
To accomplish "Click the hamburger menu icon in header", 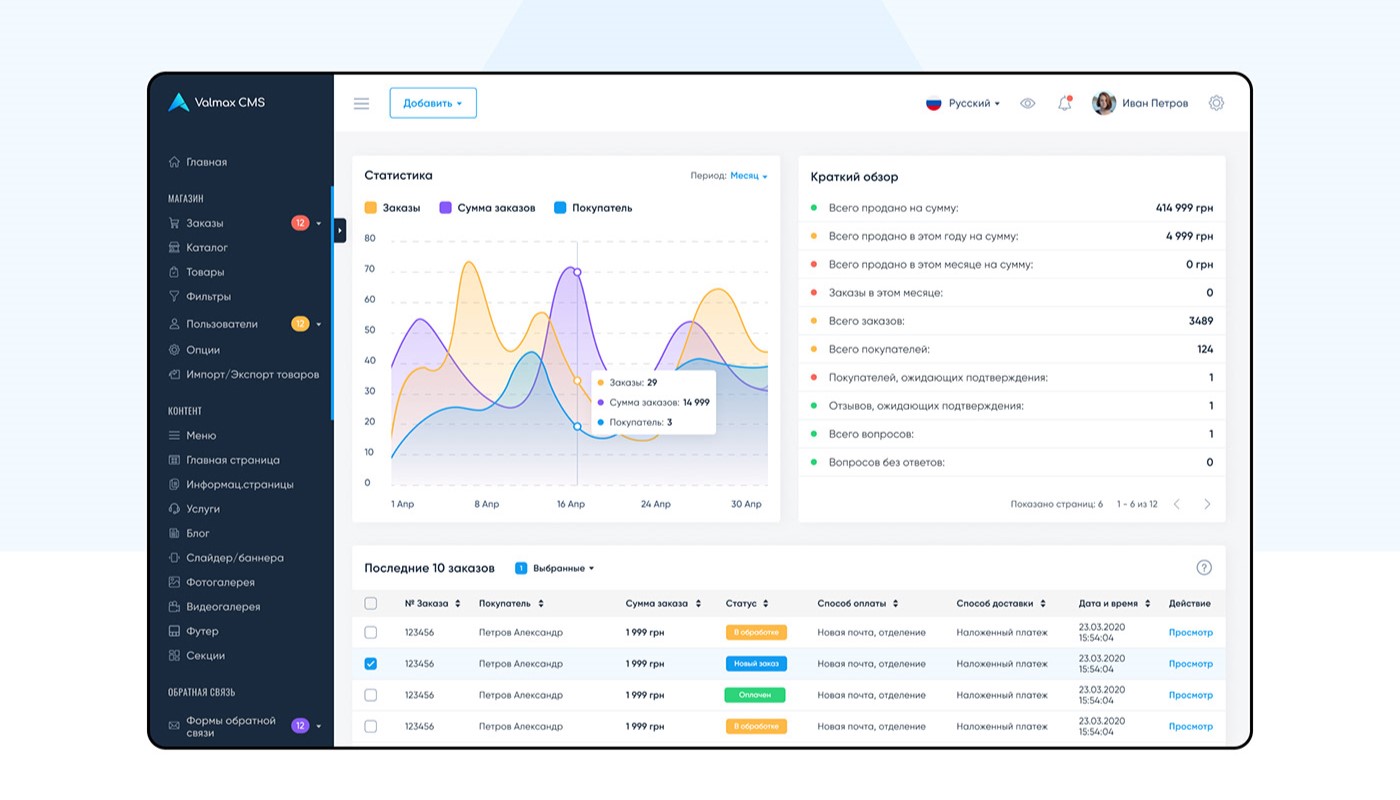I will pyautogui.click(x=361, y=103).
